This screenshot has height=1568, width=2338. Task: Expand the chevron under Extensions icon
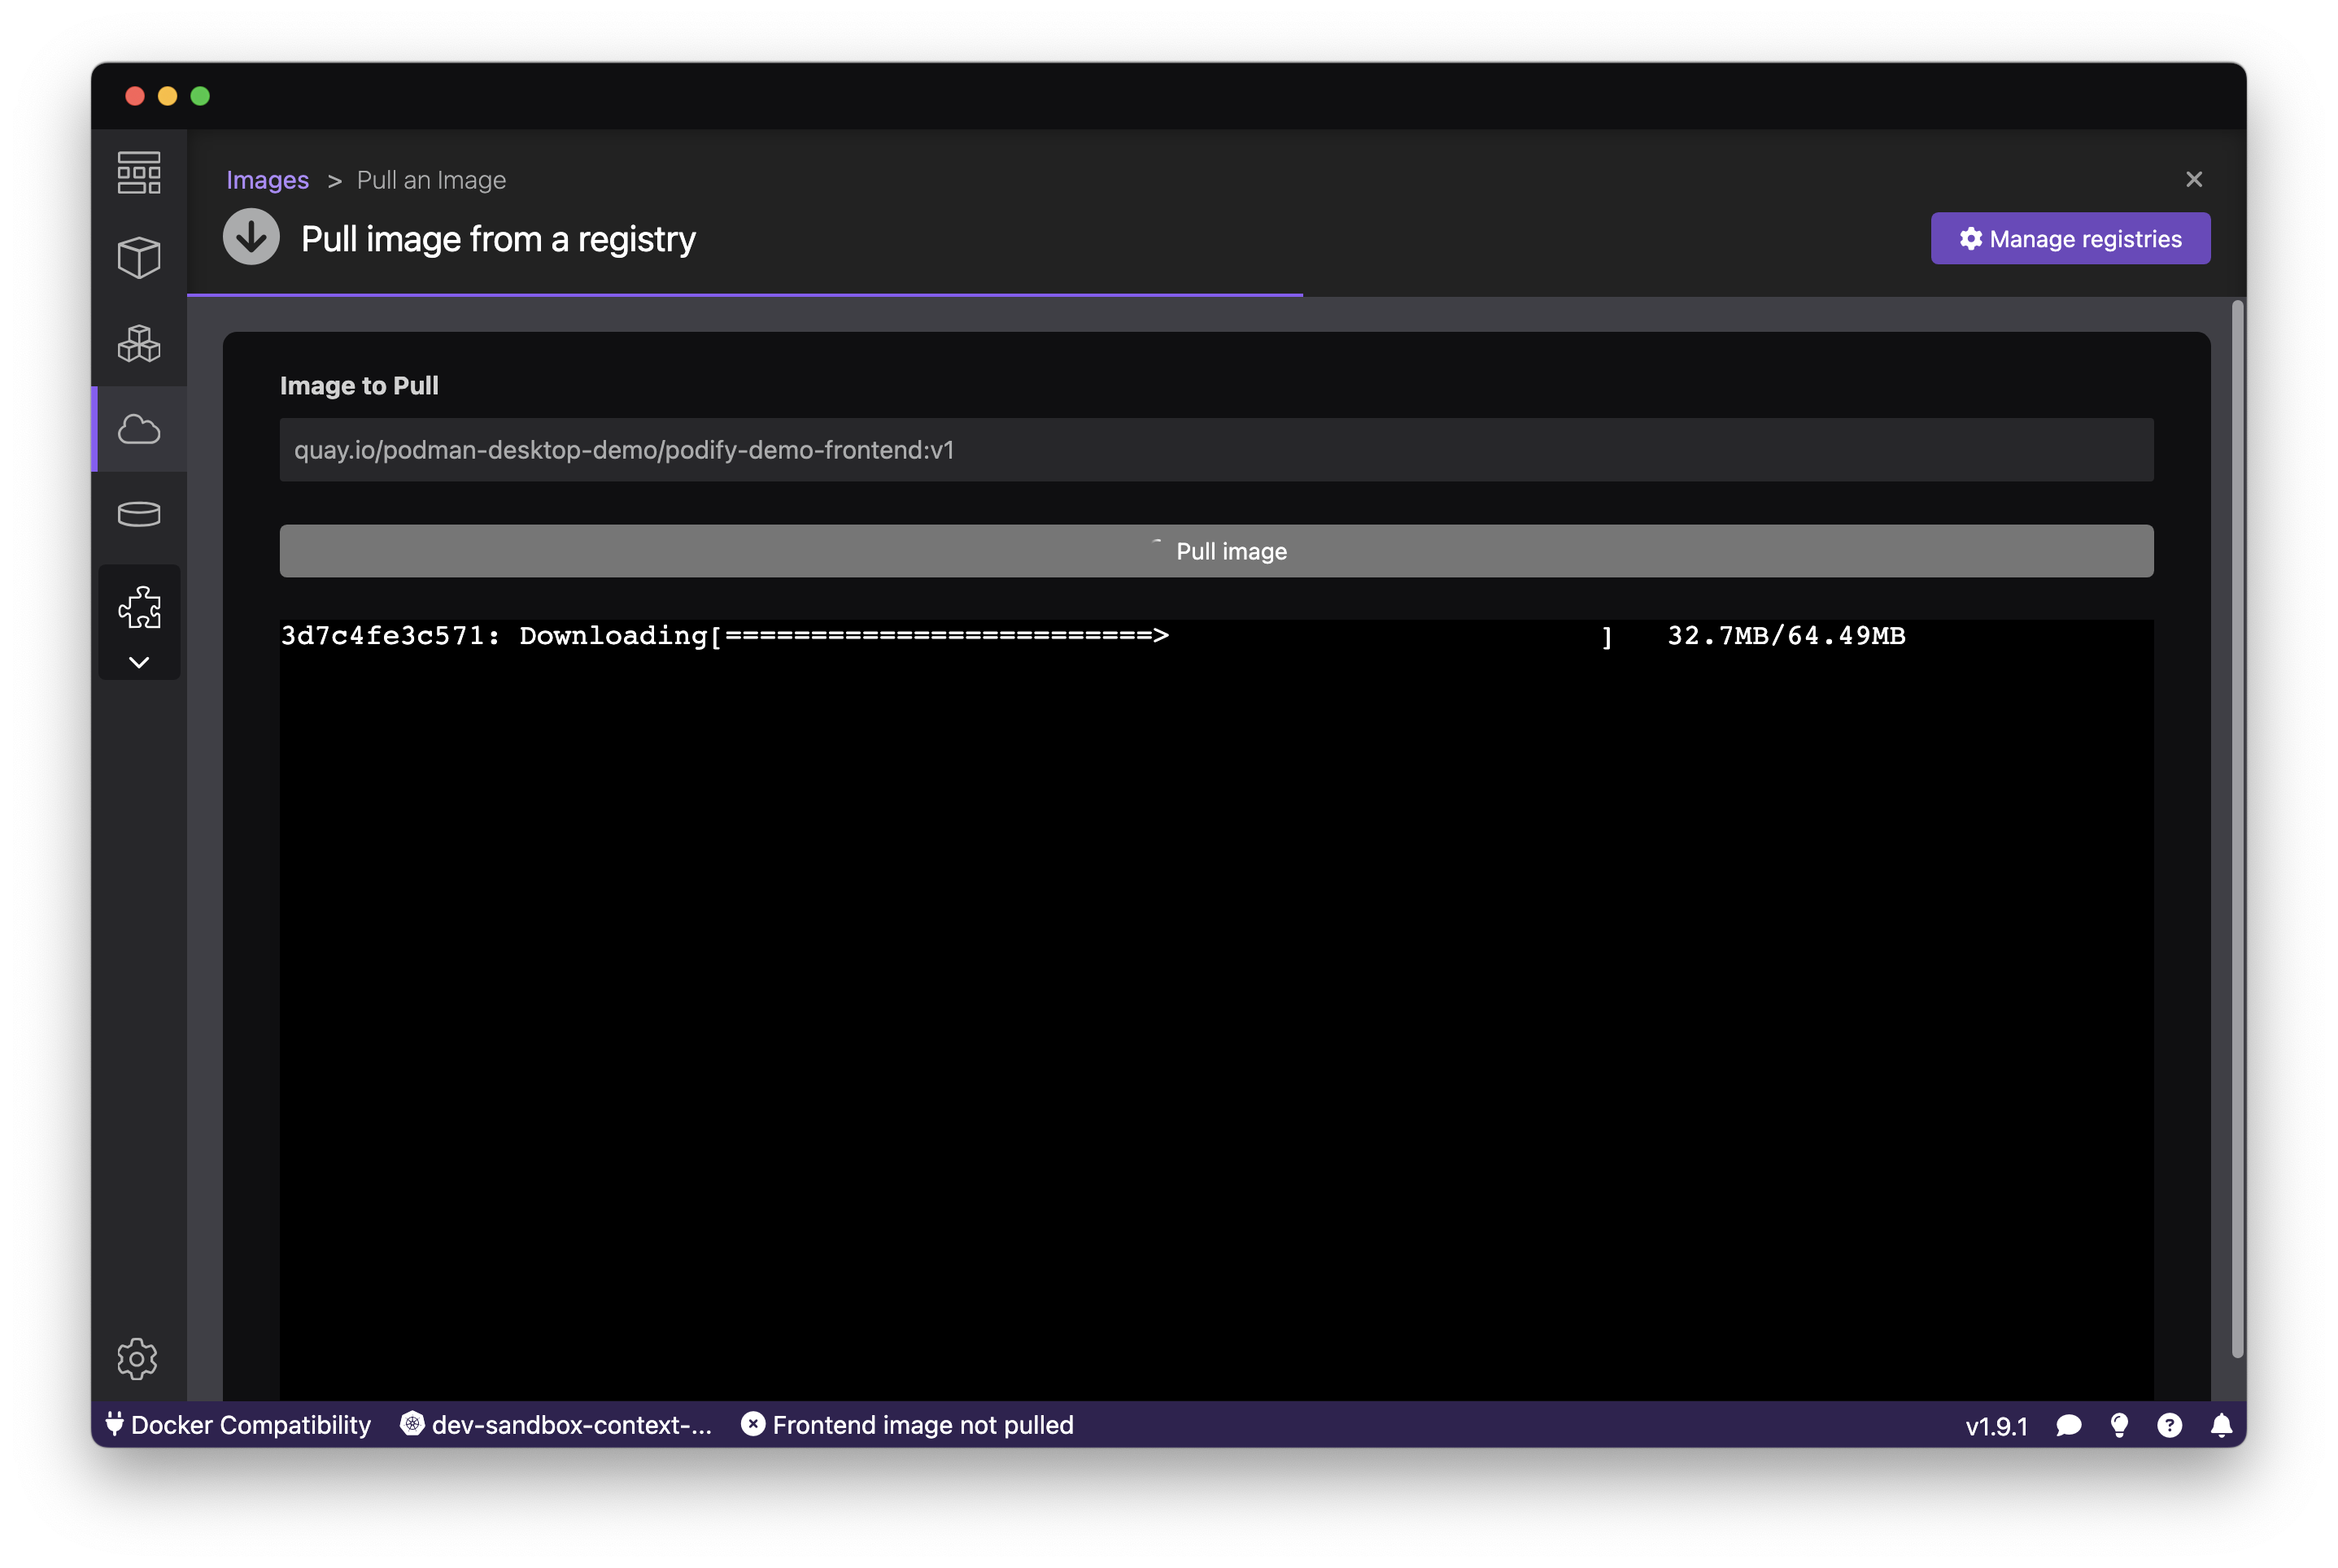(x=139, y=662)
